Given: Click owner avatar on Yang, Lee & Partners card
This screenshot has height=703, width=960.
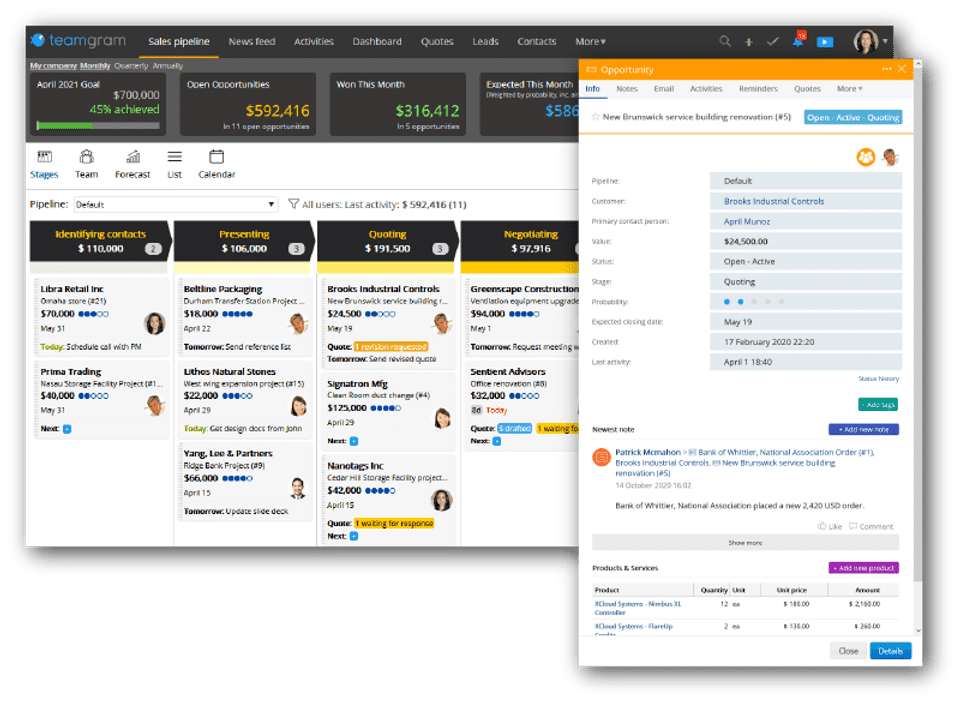Looking at the screenshot, I should (x=298, y=487).
